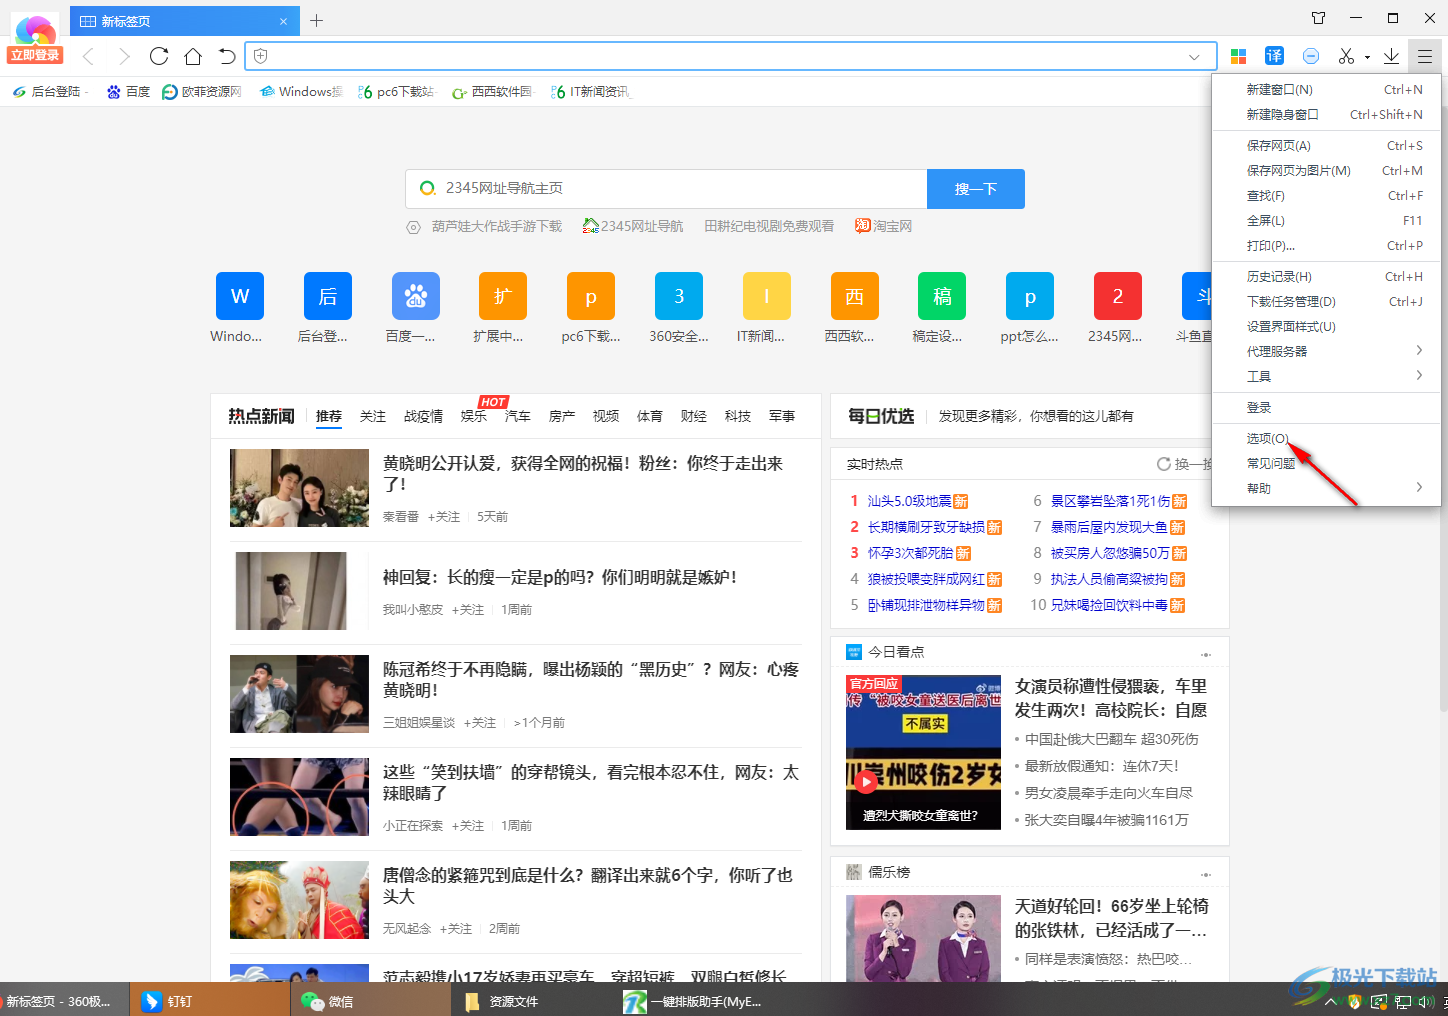Expand the screenshot tool dropdown arrow
This screenshot has height=1016, width=1448.
click(1367, 57)
